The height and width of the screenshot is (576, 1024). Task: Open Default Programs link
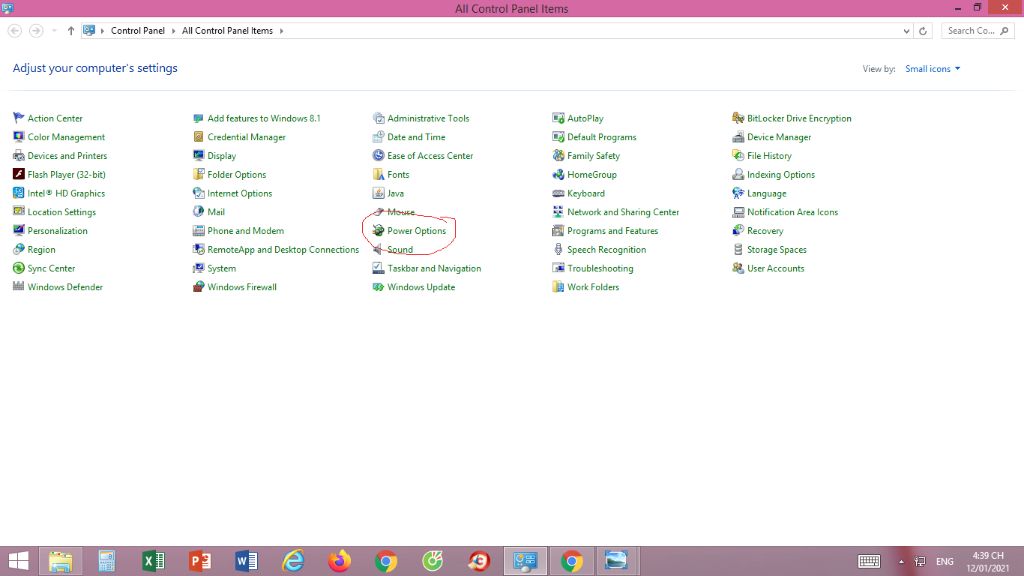pos(601,137)
